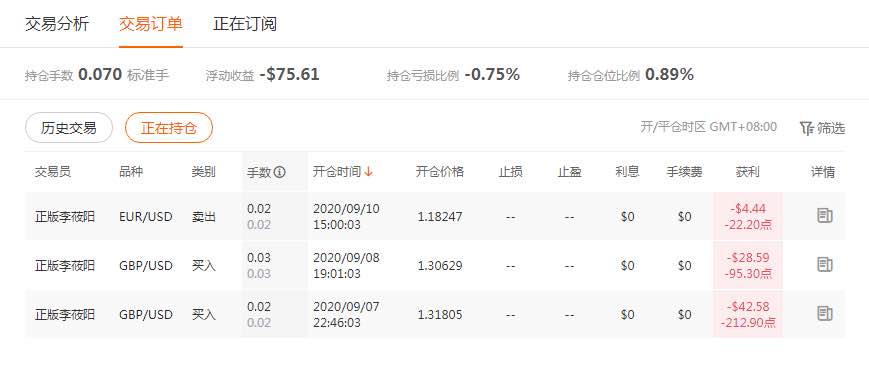The image size is (869, 388).
Task: Click the 止盈 column header
Action: (x=569, y=172)
